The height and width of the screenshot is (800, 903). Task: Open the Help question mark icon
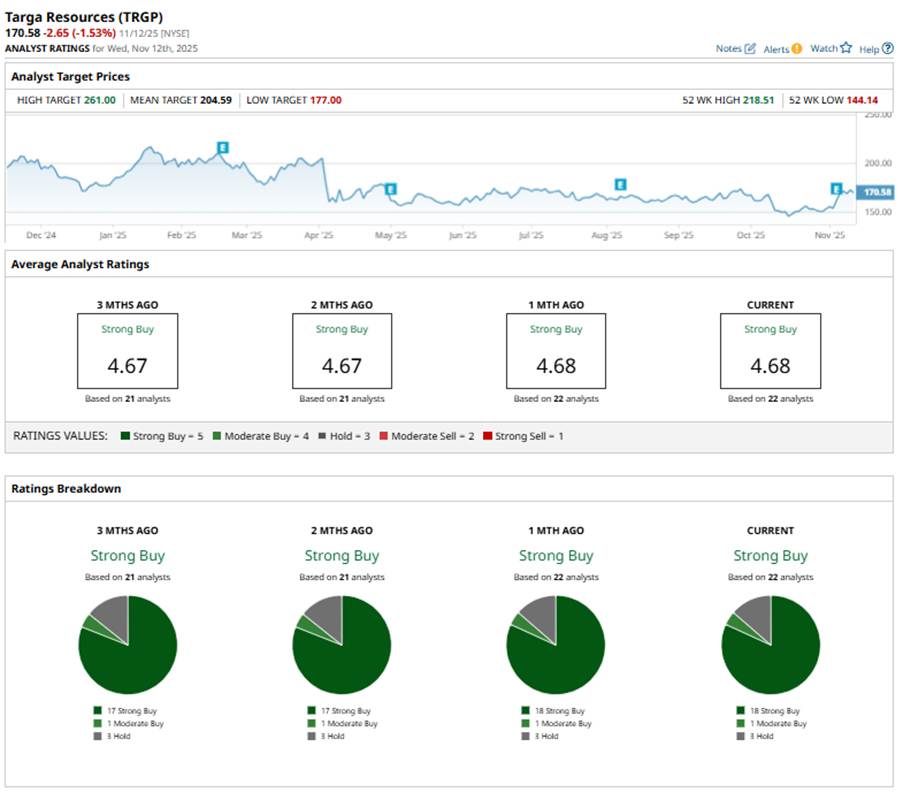[x=888, y=48]
